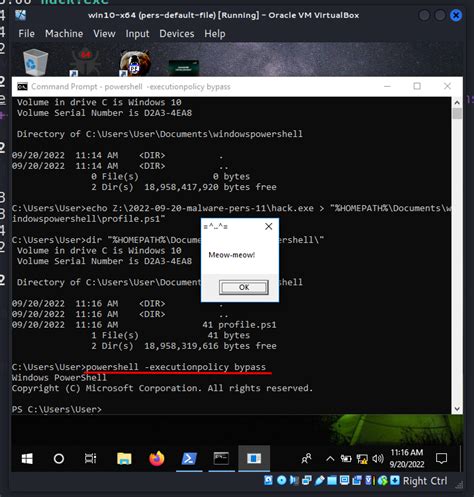Image resolution: width=474 pixels, height=497 pixels.
Task: Select the dark thumbnail desktop shortcut
Action: (x=184, y=67)
